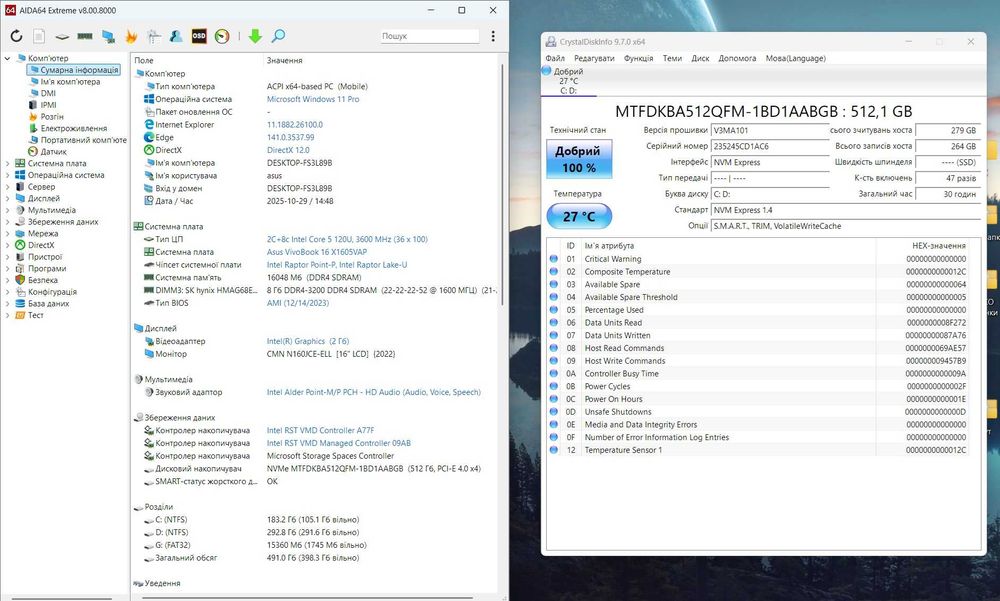Click the Refresh icon in AIDA64 toolbar
Viewport: 1000px width, 601px height.
pos(17,36)
